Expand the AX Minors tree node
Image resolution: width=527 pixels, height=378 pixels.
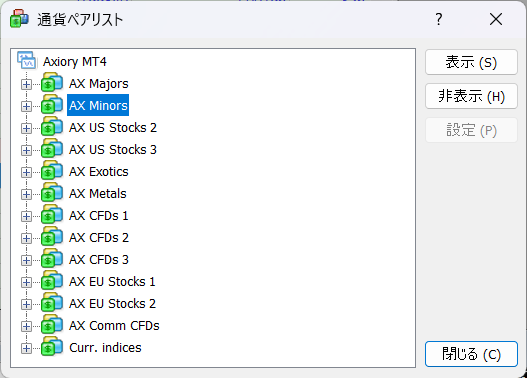click(x=26, y=107)
